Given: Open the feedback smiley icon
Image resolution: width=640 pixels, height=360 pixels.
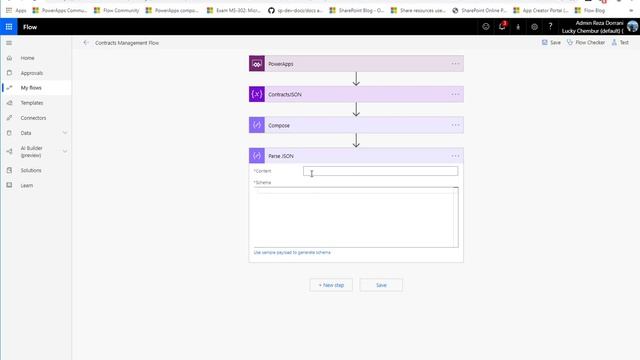Looking at the screenshot, I should tap(486, 27).
